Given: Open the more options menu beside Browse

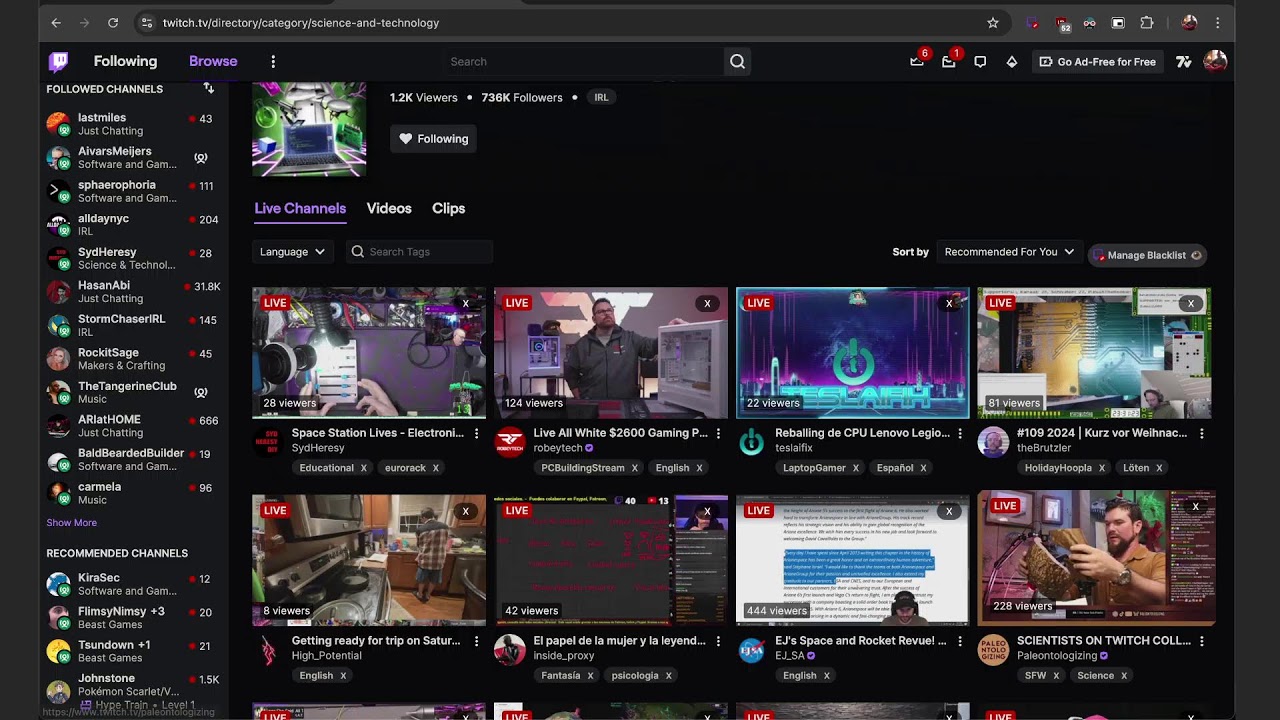Looking at the screenshot, I should coord(273,62).
